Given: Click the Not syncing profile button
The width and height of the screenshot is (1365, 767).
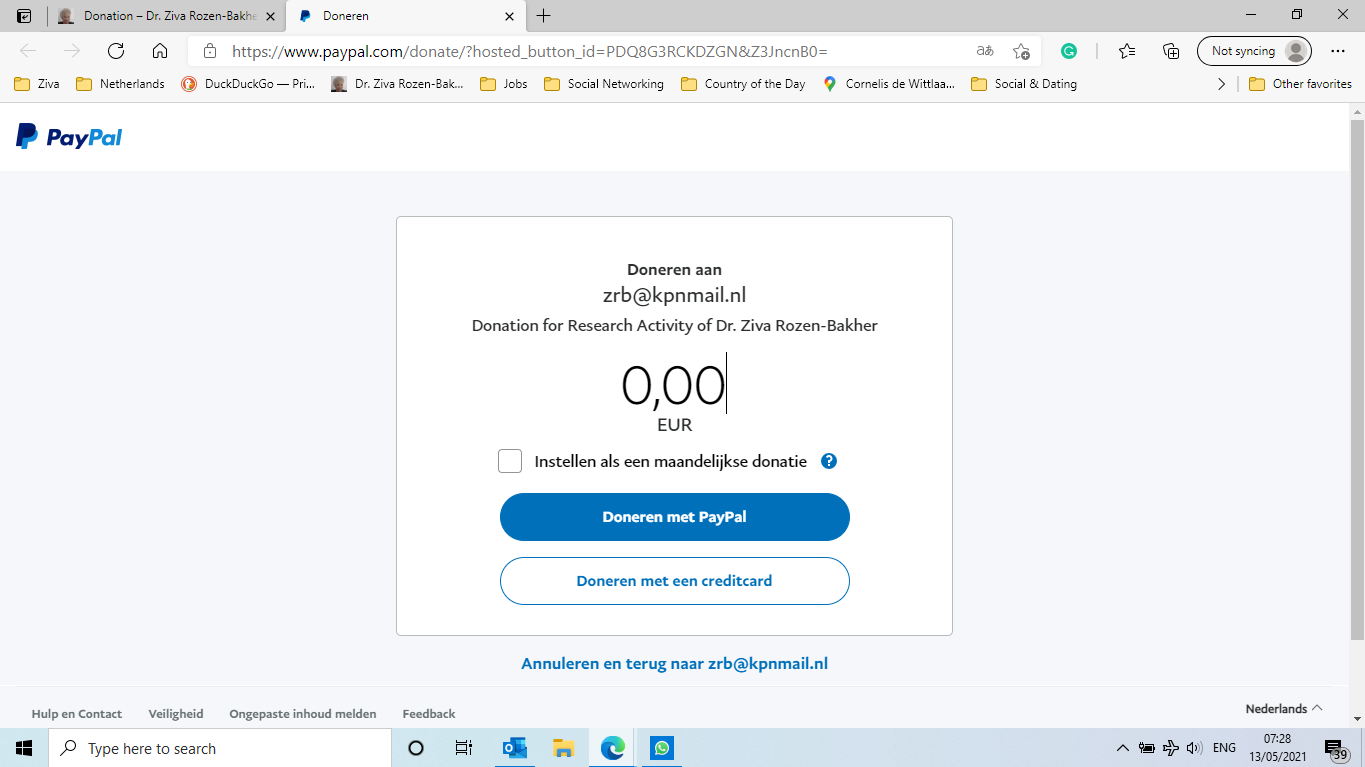Looking at the screenshot, I should click(1254, 51).
